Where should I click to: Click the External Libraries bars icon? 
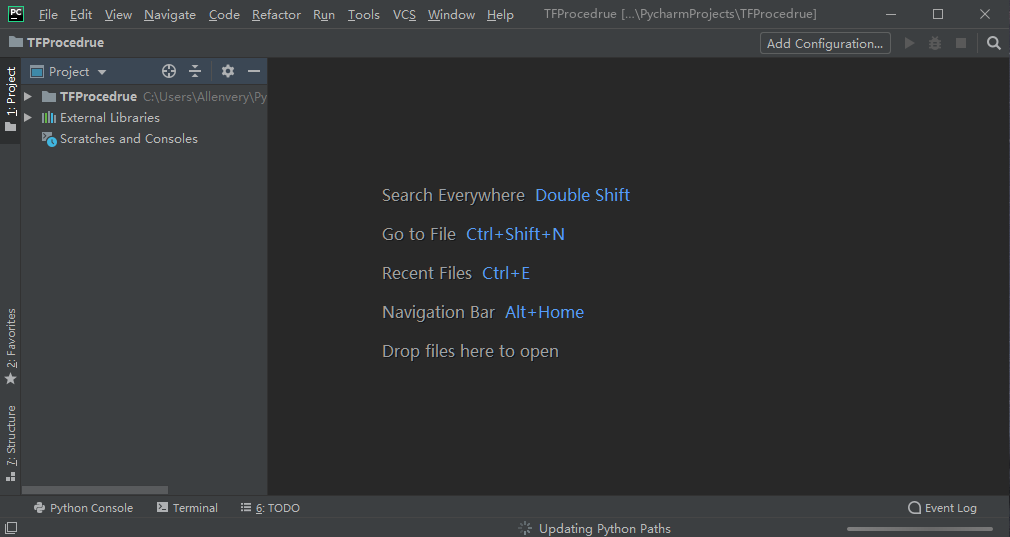point(49,118)
